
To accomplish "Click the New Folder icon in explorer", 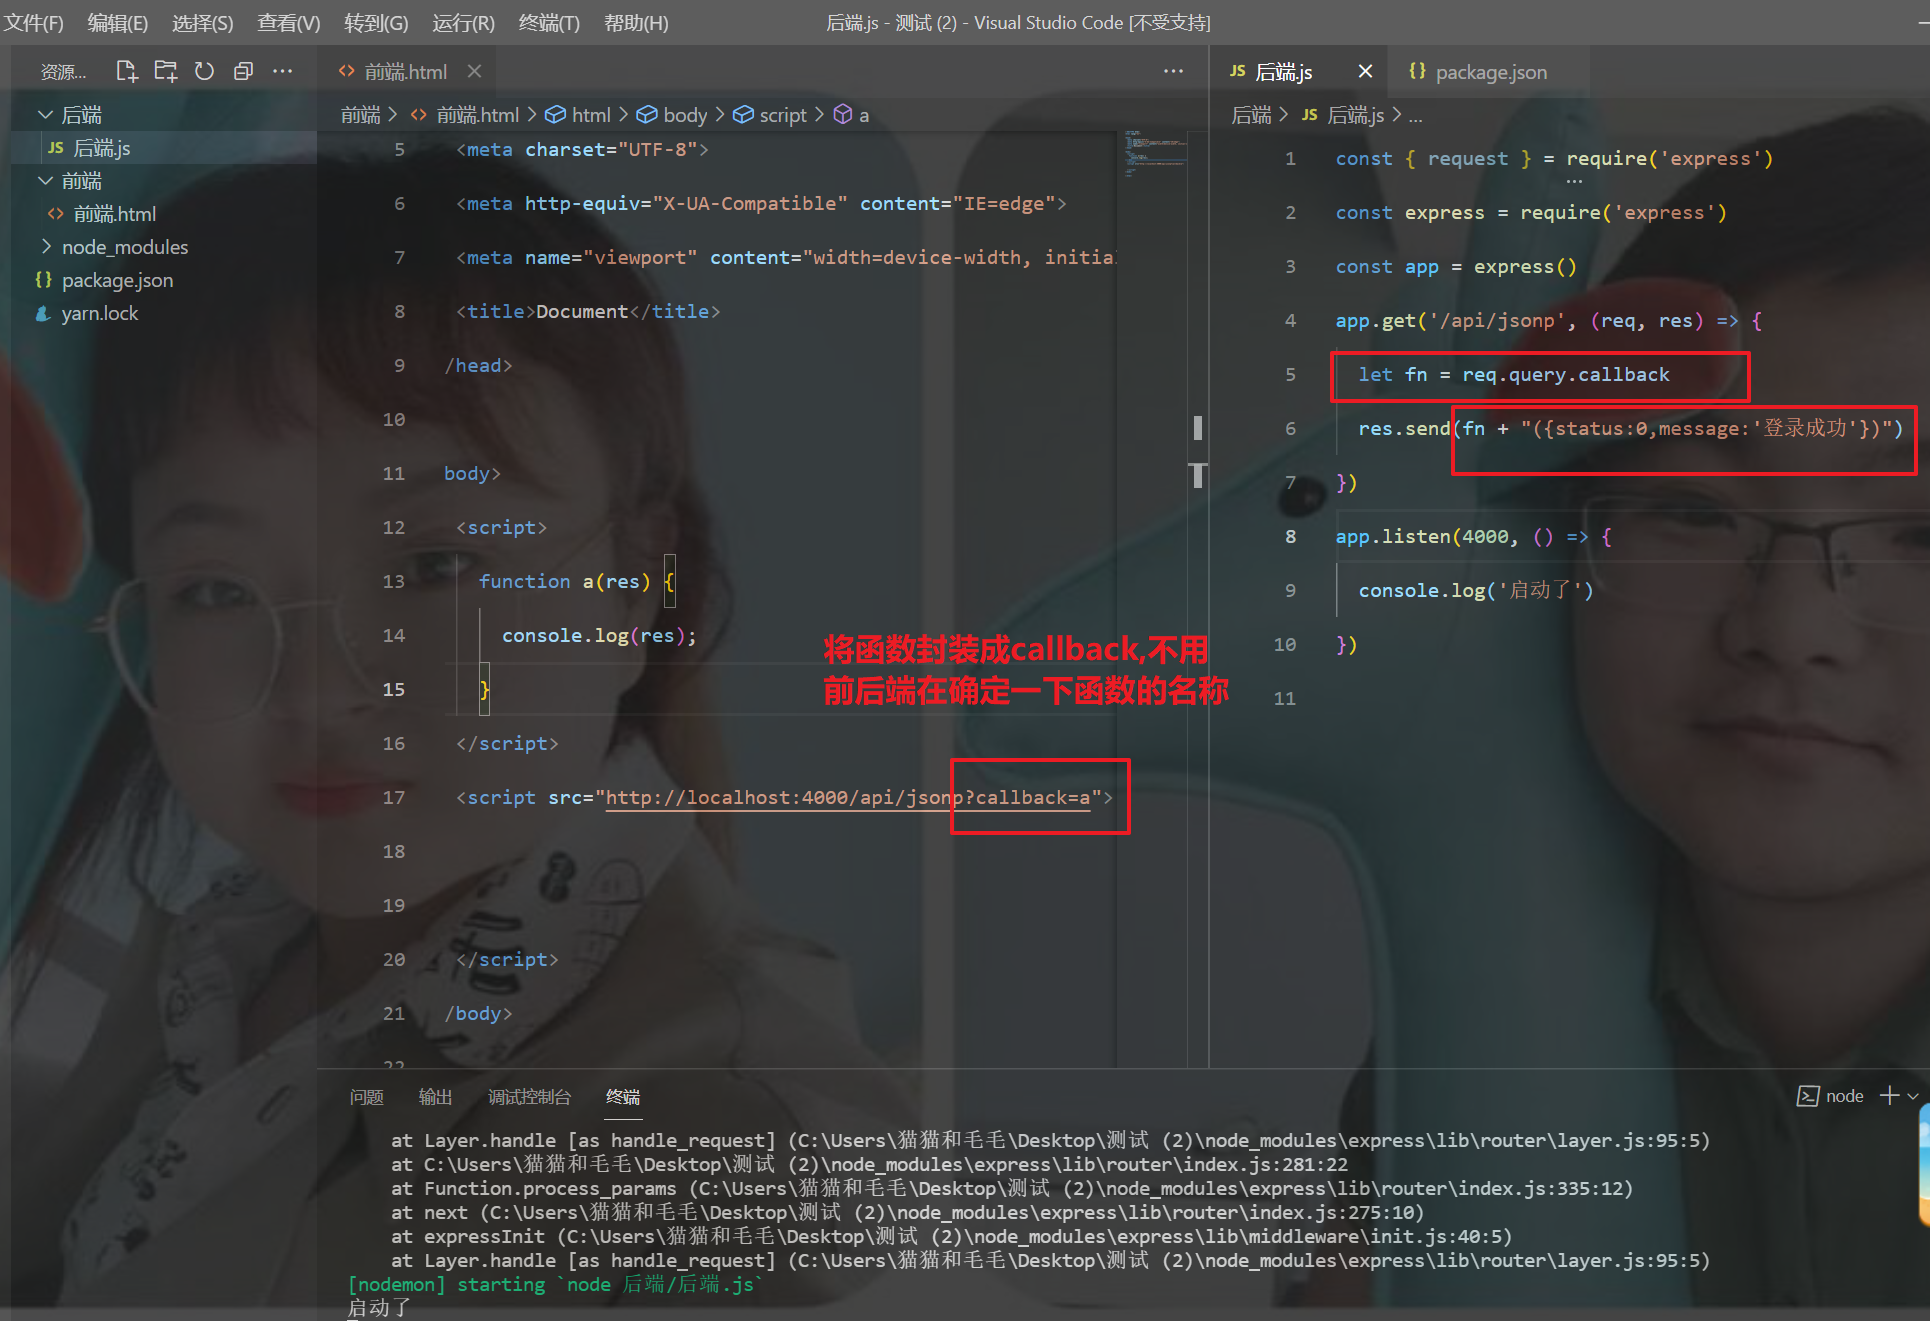I will tap(165, 71).
